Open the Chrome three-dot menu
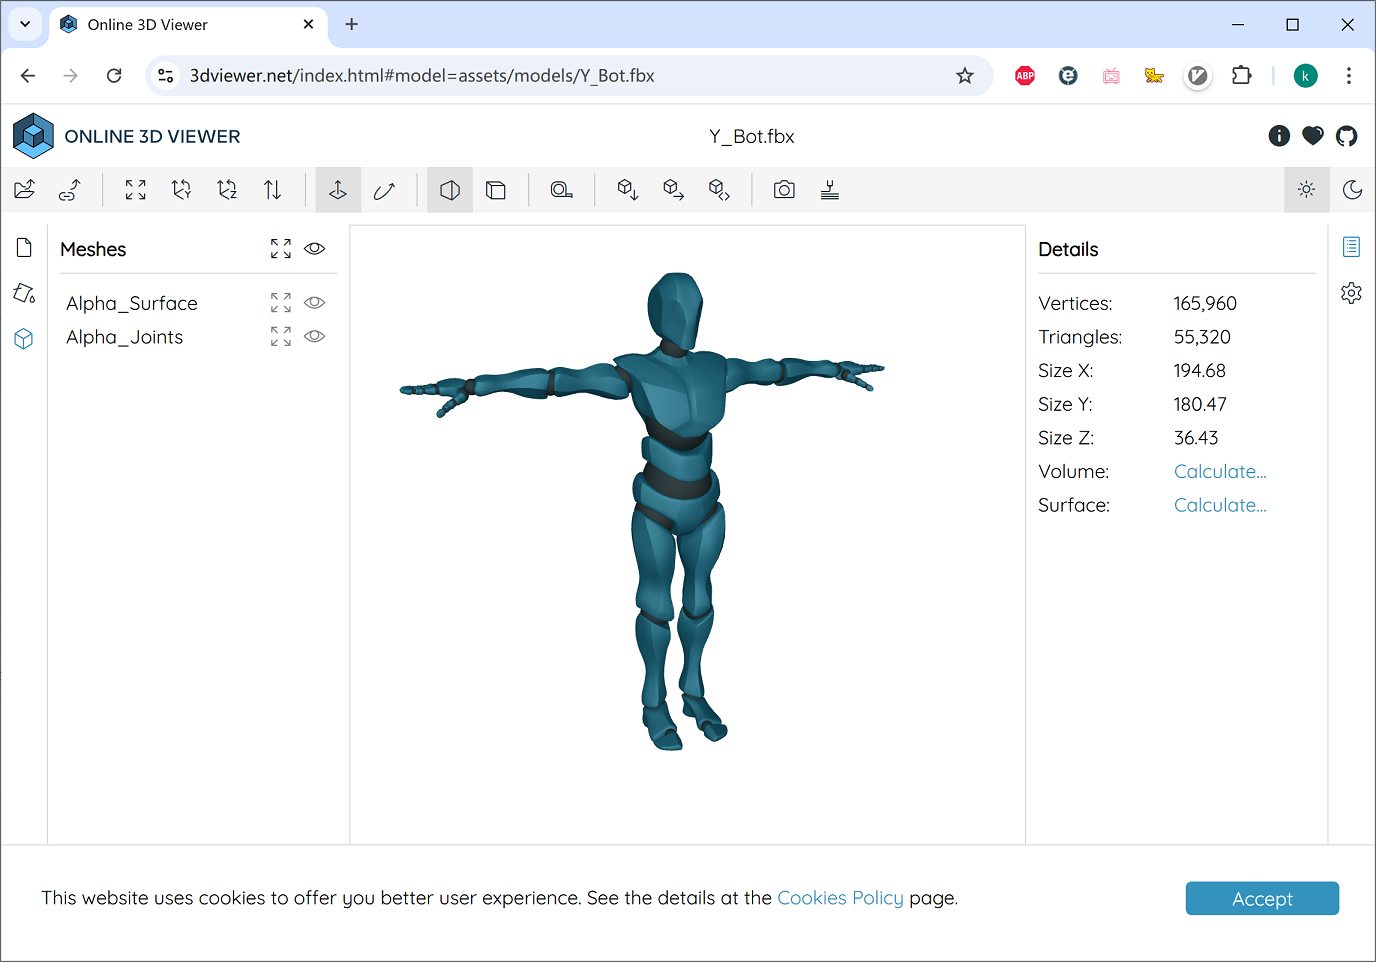 (1349, 76)
